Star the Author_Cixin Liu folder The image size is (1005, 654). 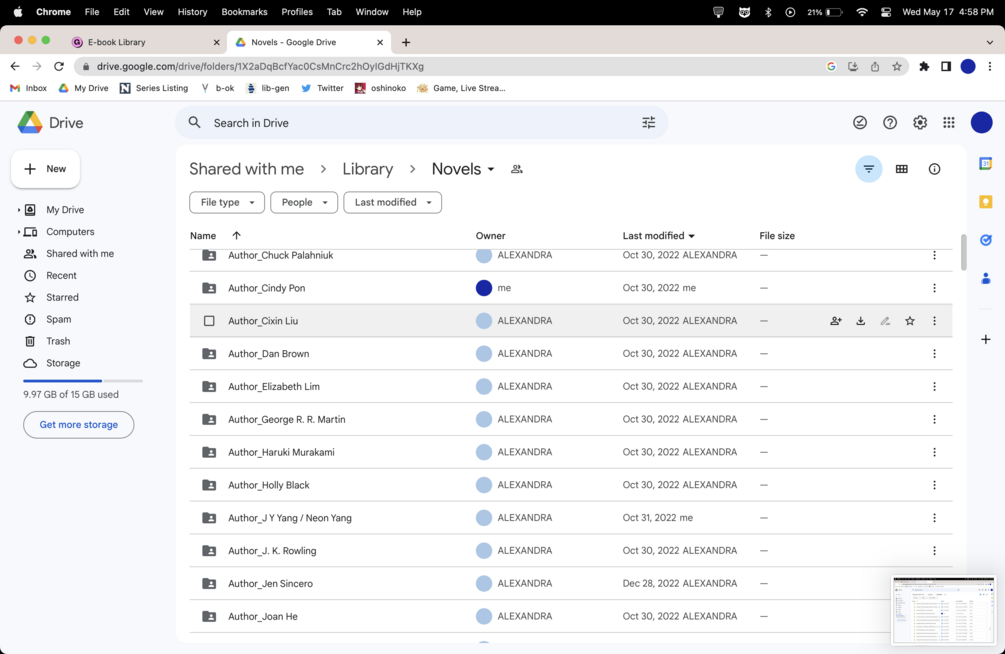point(910,321)
